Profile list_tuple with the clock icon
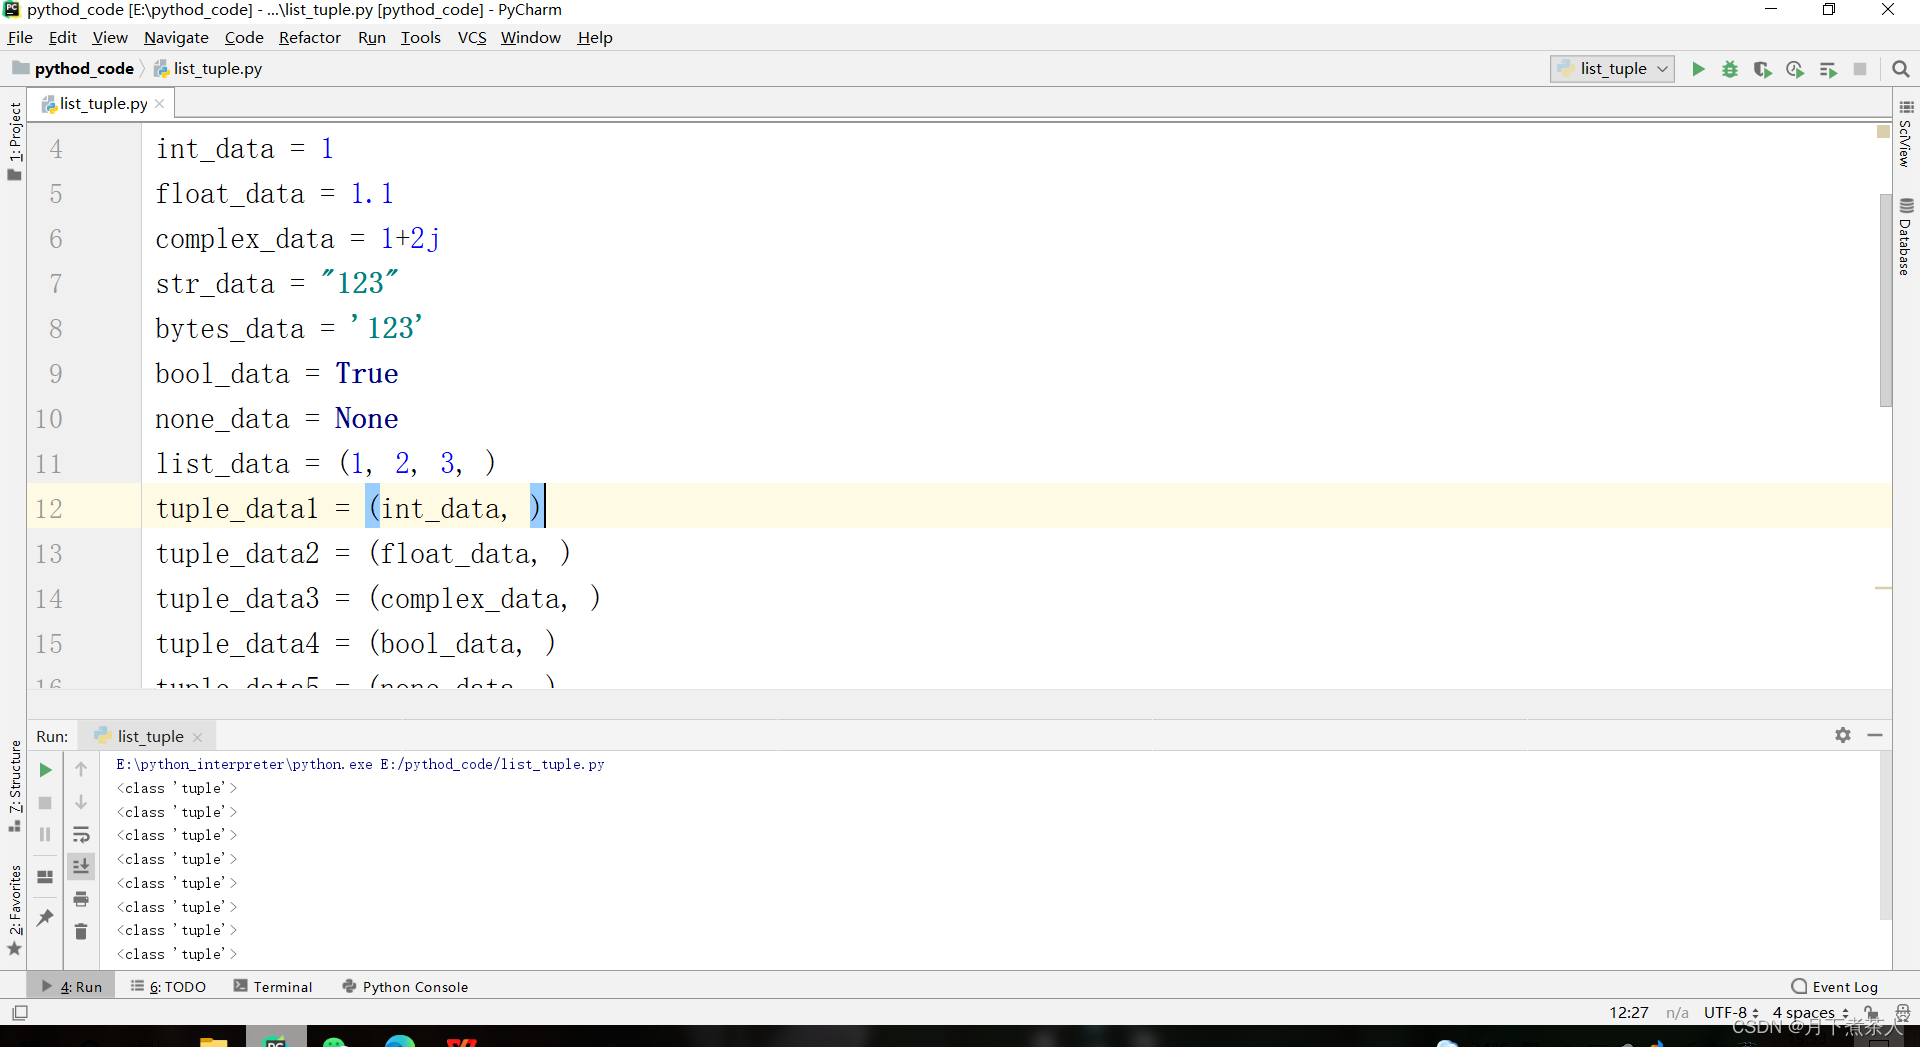 tap(1795, 69)
